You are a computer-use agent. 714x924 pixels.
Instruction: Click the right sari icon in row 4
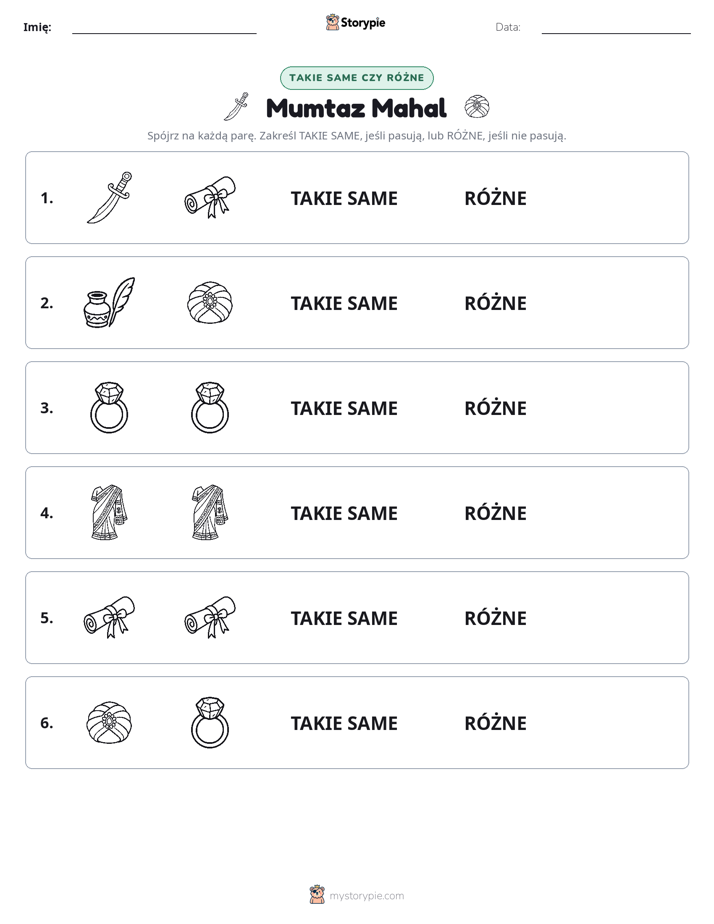point(210,512)
